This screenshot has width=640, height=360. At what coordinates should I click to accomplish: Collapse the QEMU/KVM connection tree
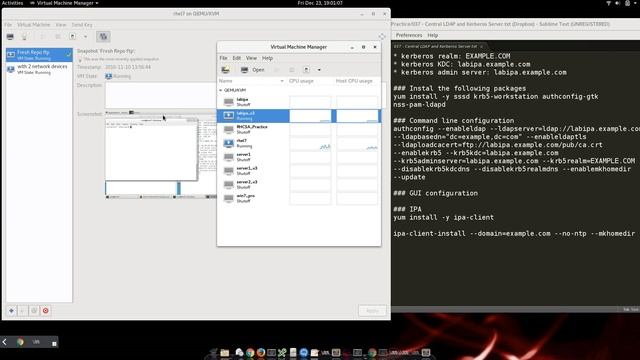[220, 90]
